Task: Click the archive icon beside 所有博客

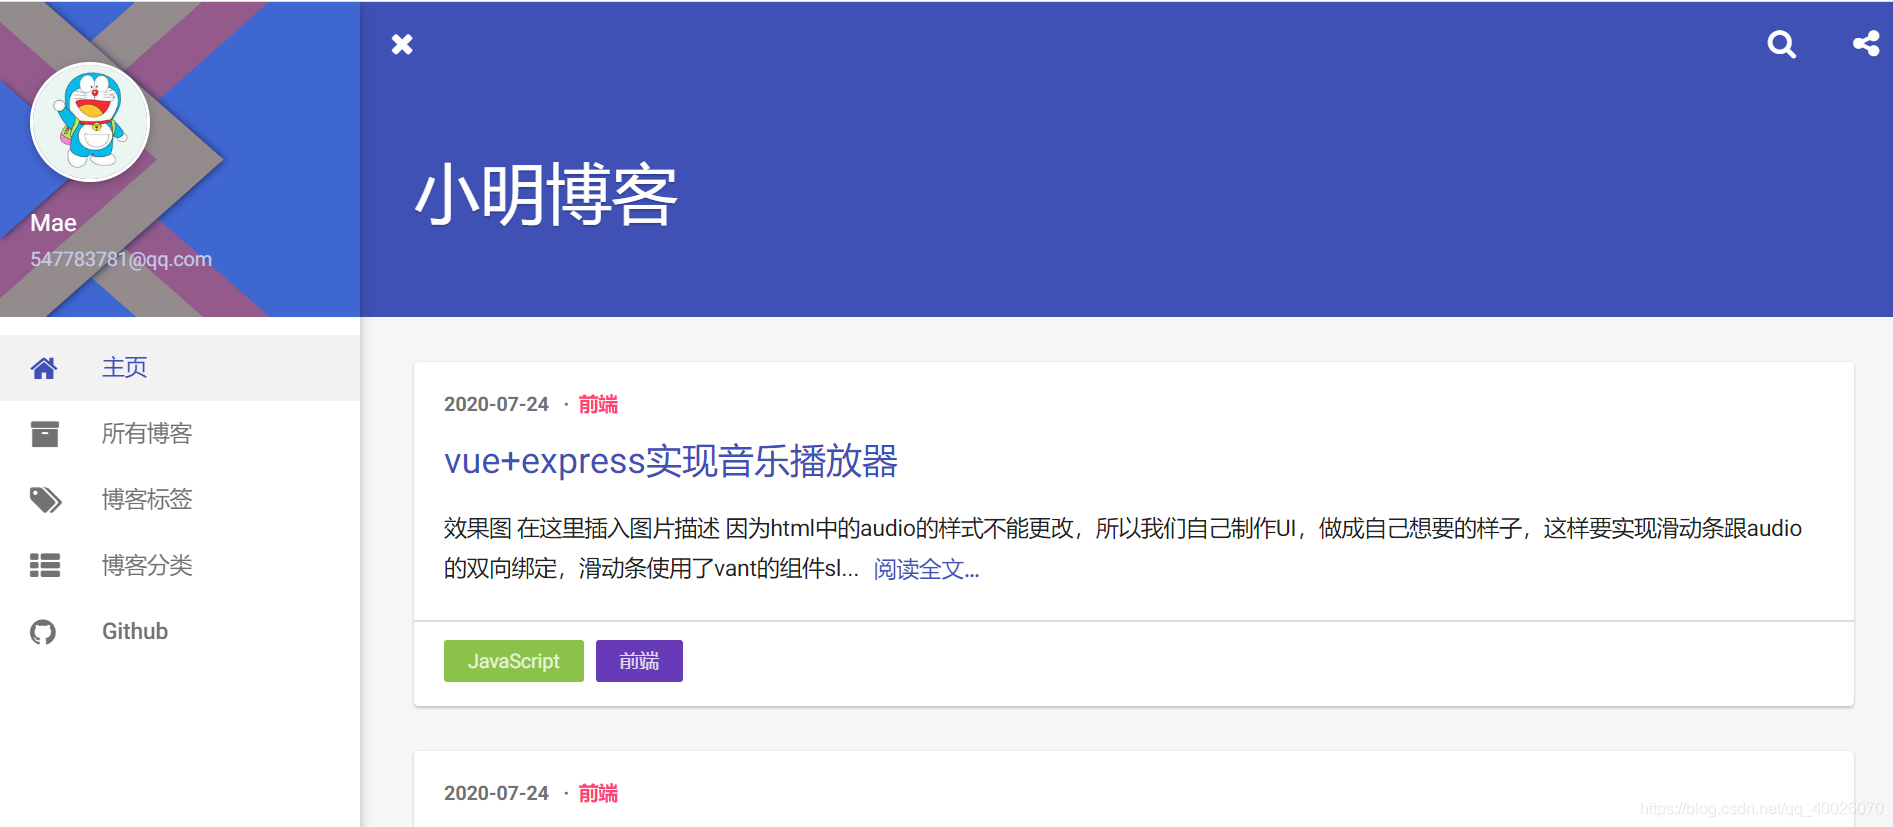Action: pyautogui.click(x=44, y=434)
